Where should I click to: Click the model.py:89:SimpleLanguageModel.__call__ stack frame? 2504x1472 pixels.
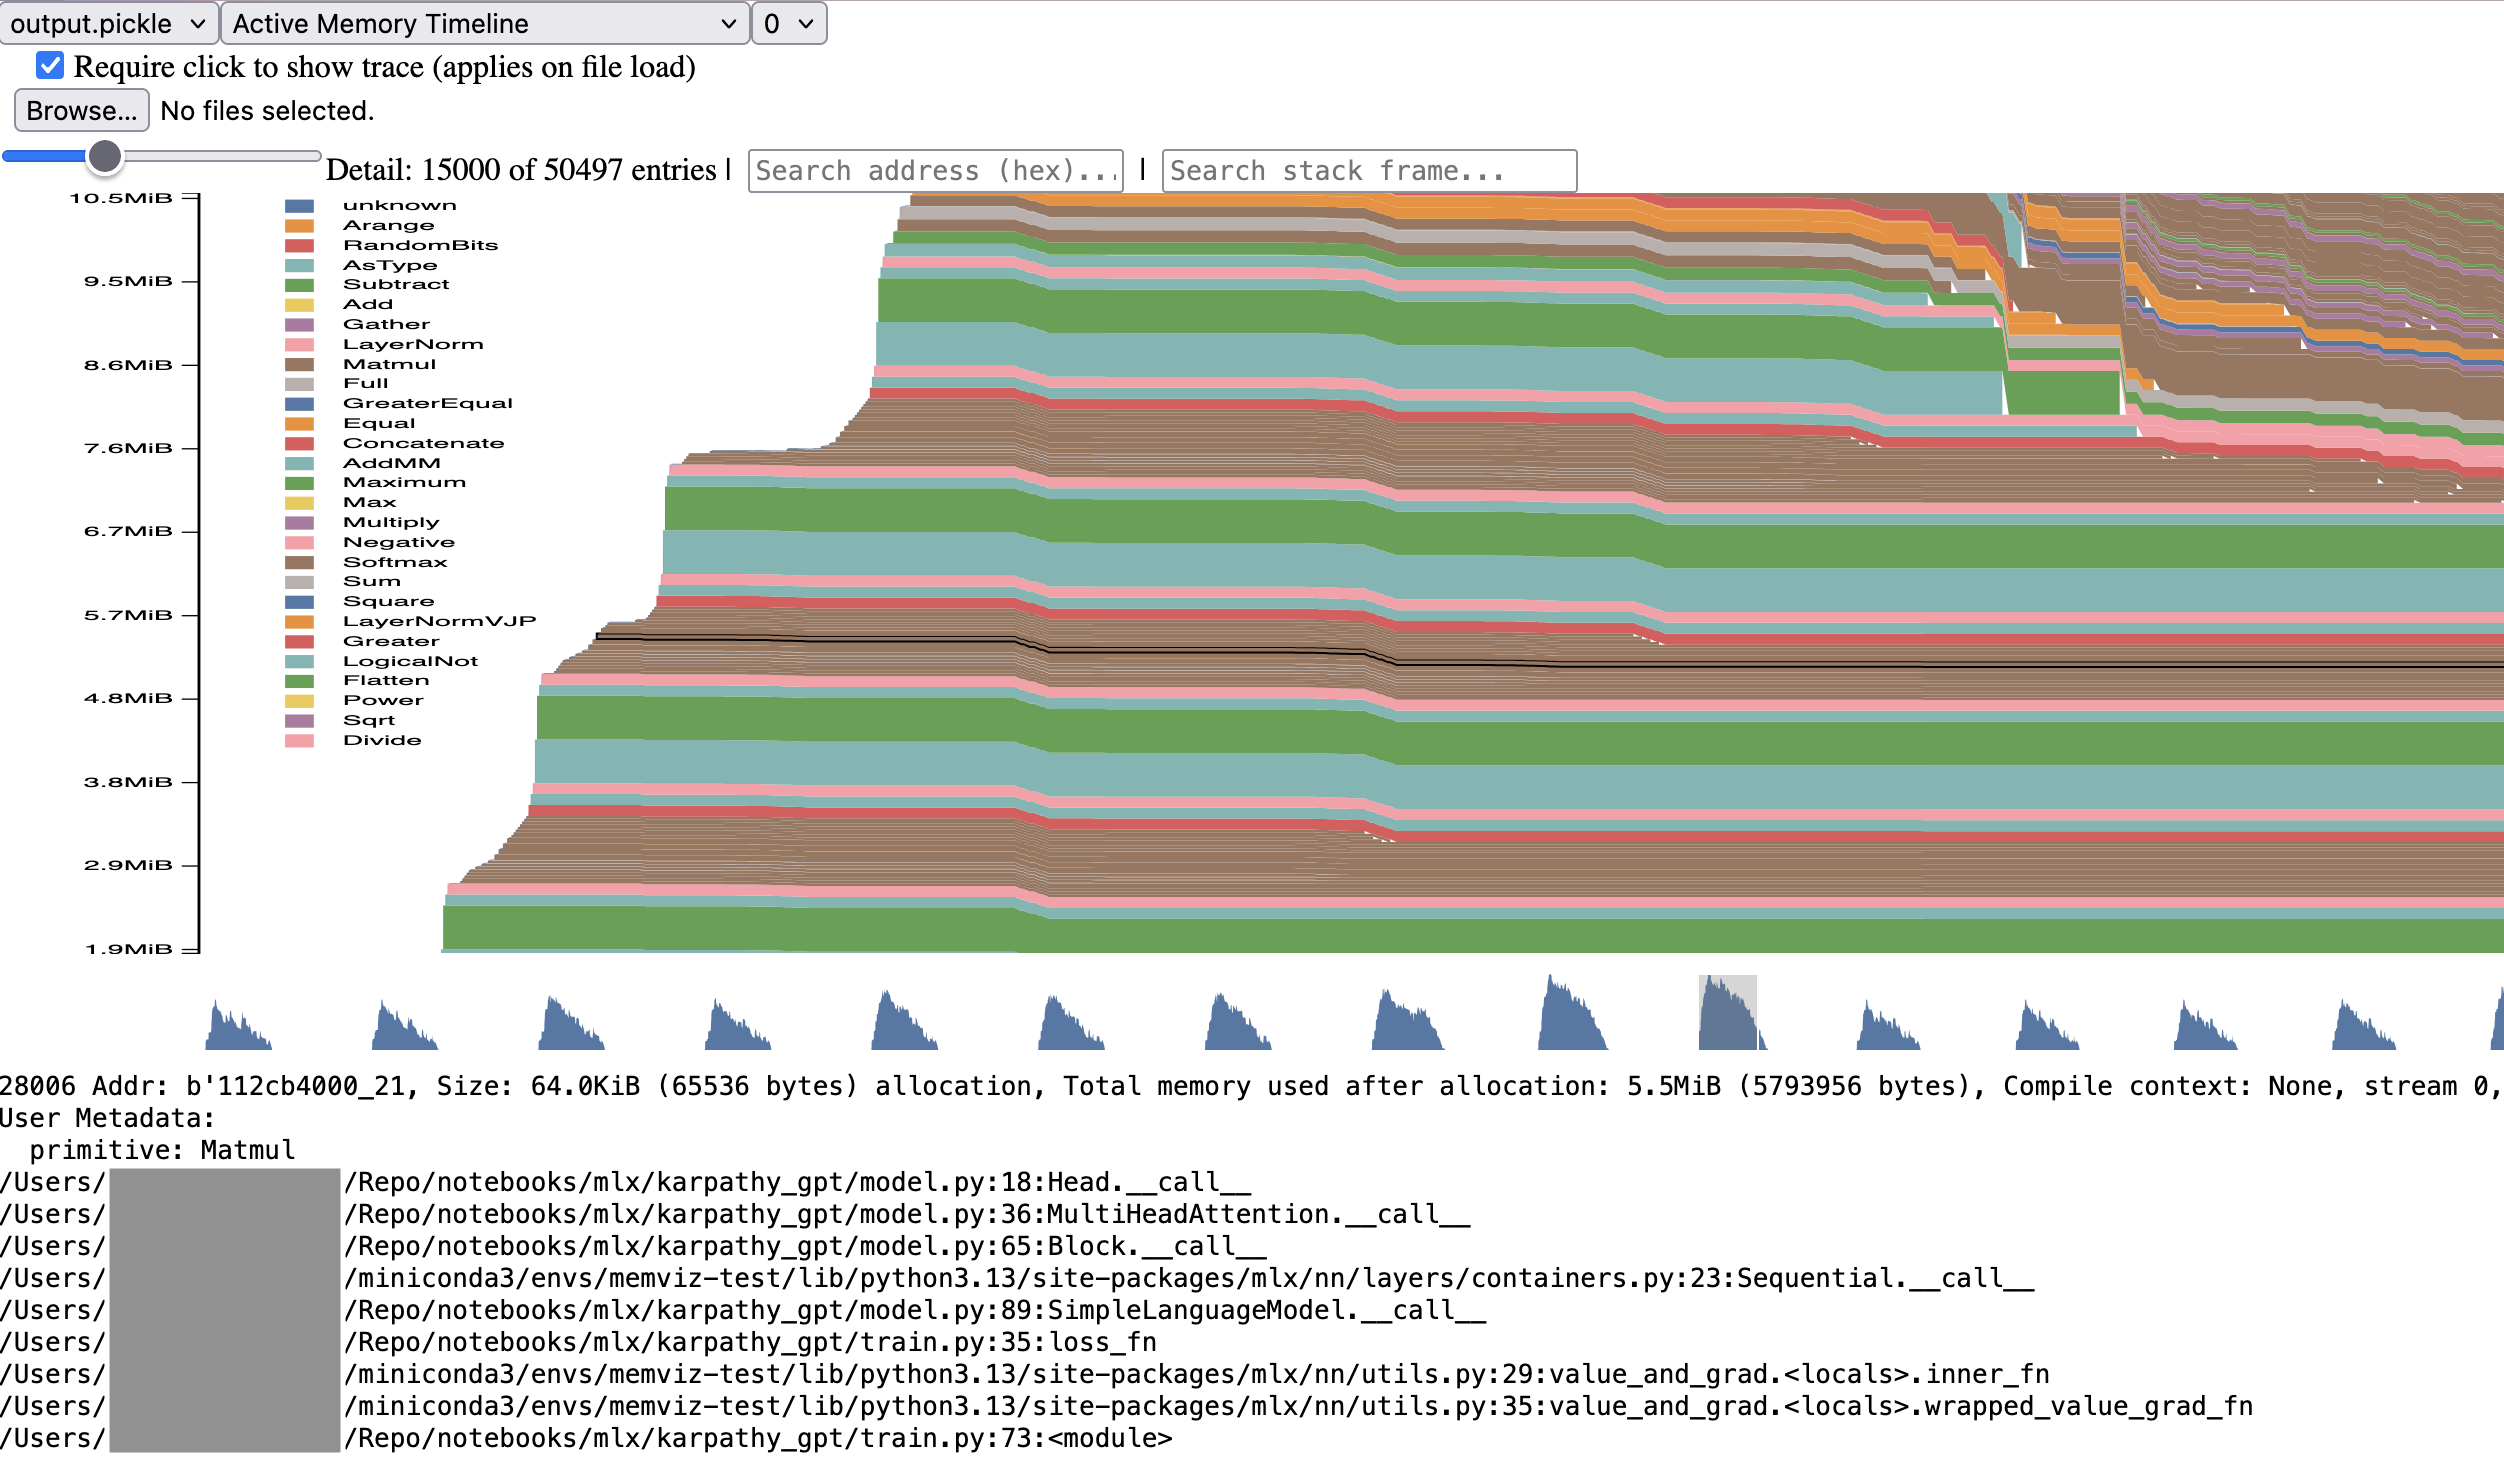point(743,1310)
